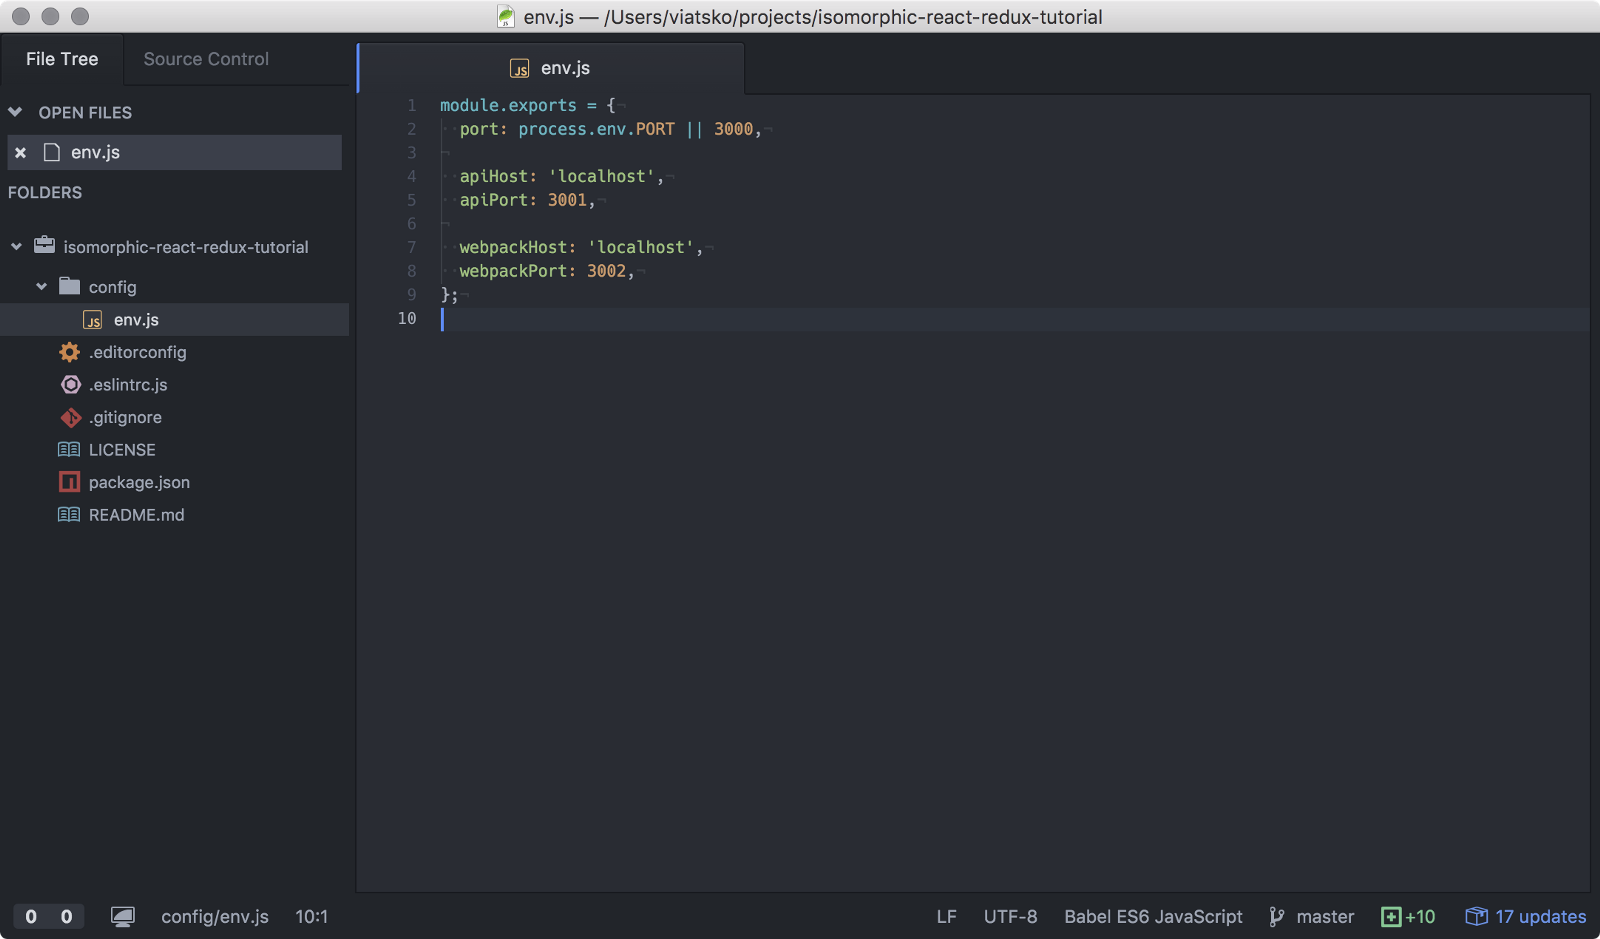Collapse the config folder chevron
Screen dimensions: 1600x939
pyautogui.click(x=41, y=287)
